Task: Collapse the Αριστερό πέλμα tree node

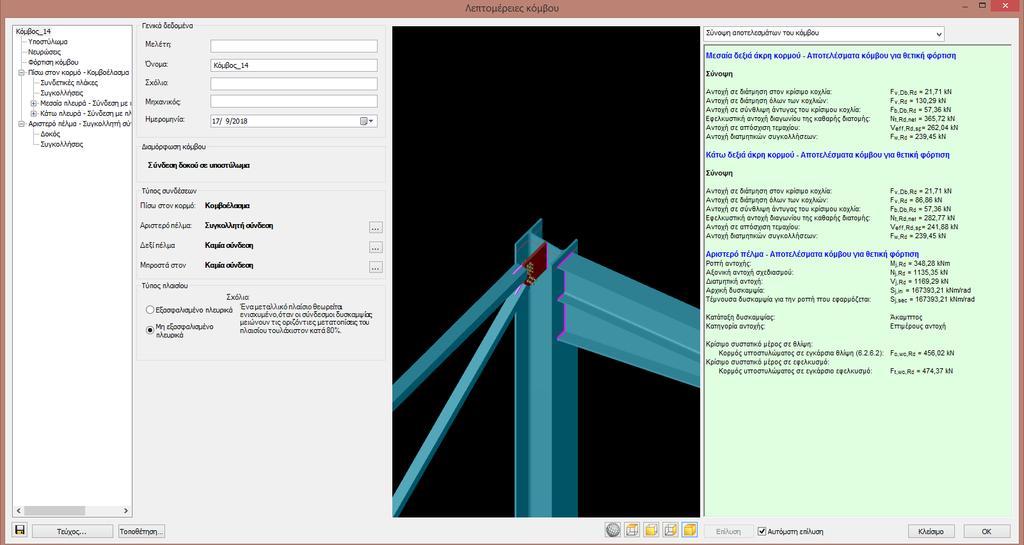Action: coord(22,124)
